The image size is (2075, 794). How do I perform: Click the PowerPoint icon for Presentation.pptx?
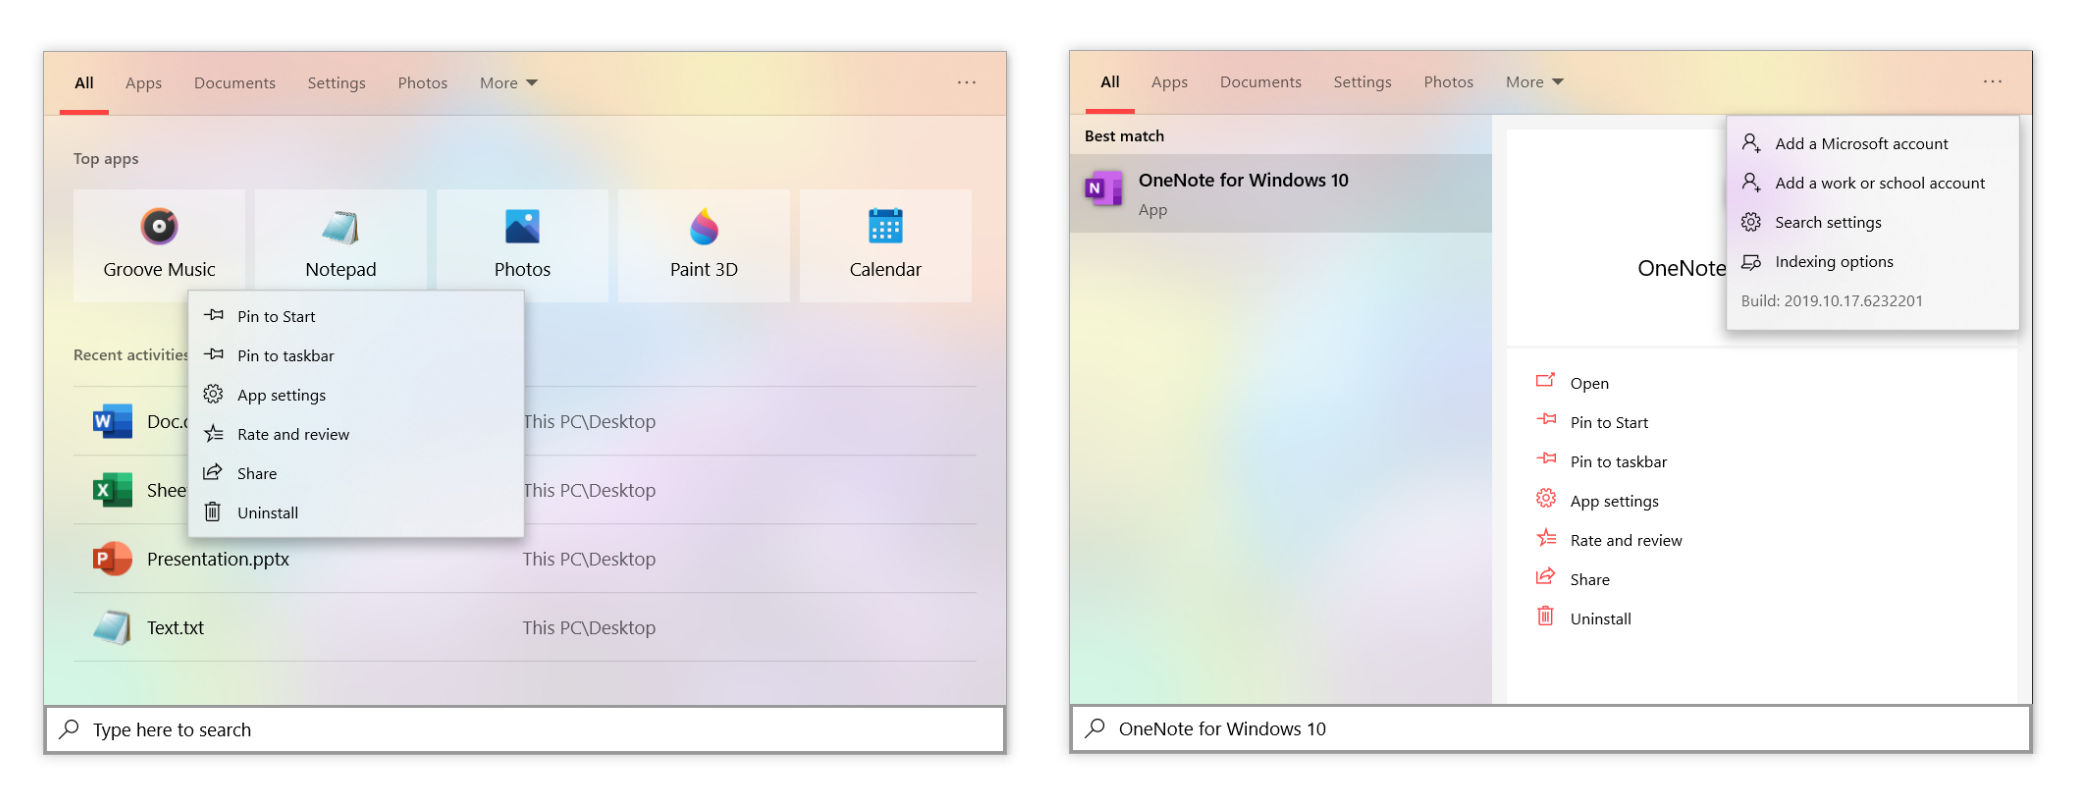pyautogui.click(x=113, y=559)
